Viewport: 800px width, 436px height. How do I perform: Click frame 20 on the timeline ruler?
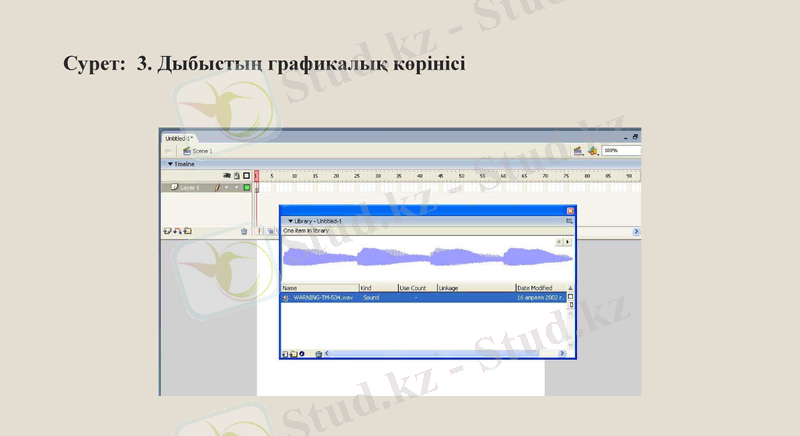point(336,176)
